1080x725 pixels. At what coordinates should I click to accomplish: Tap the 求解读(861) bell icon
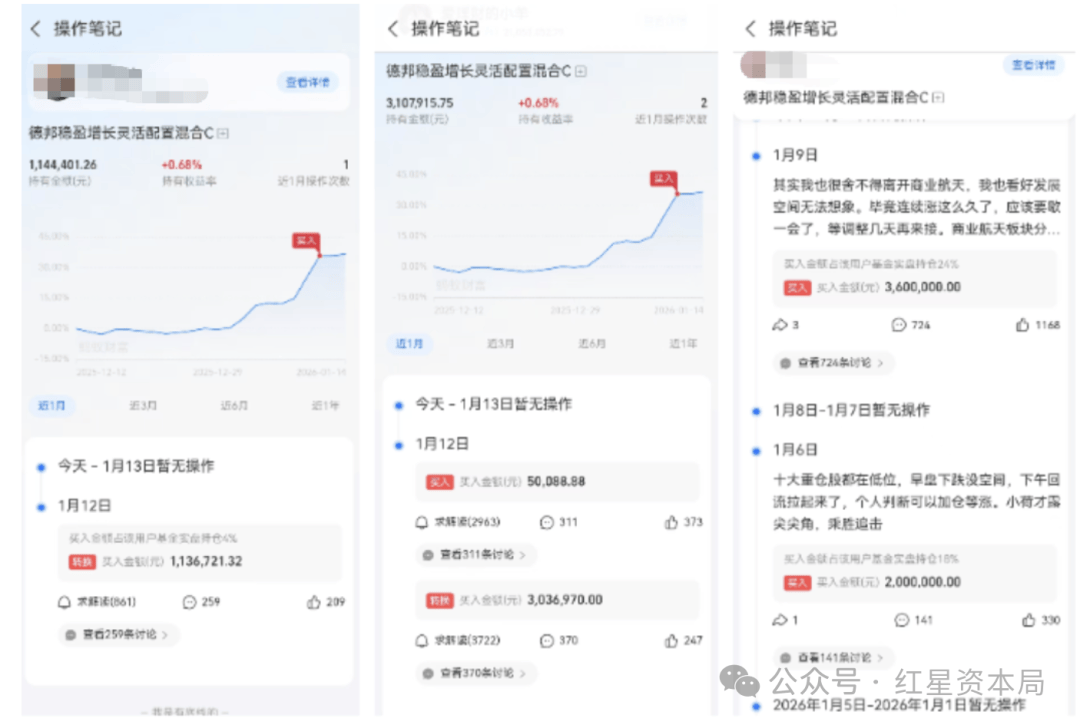pos(65,602)
